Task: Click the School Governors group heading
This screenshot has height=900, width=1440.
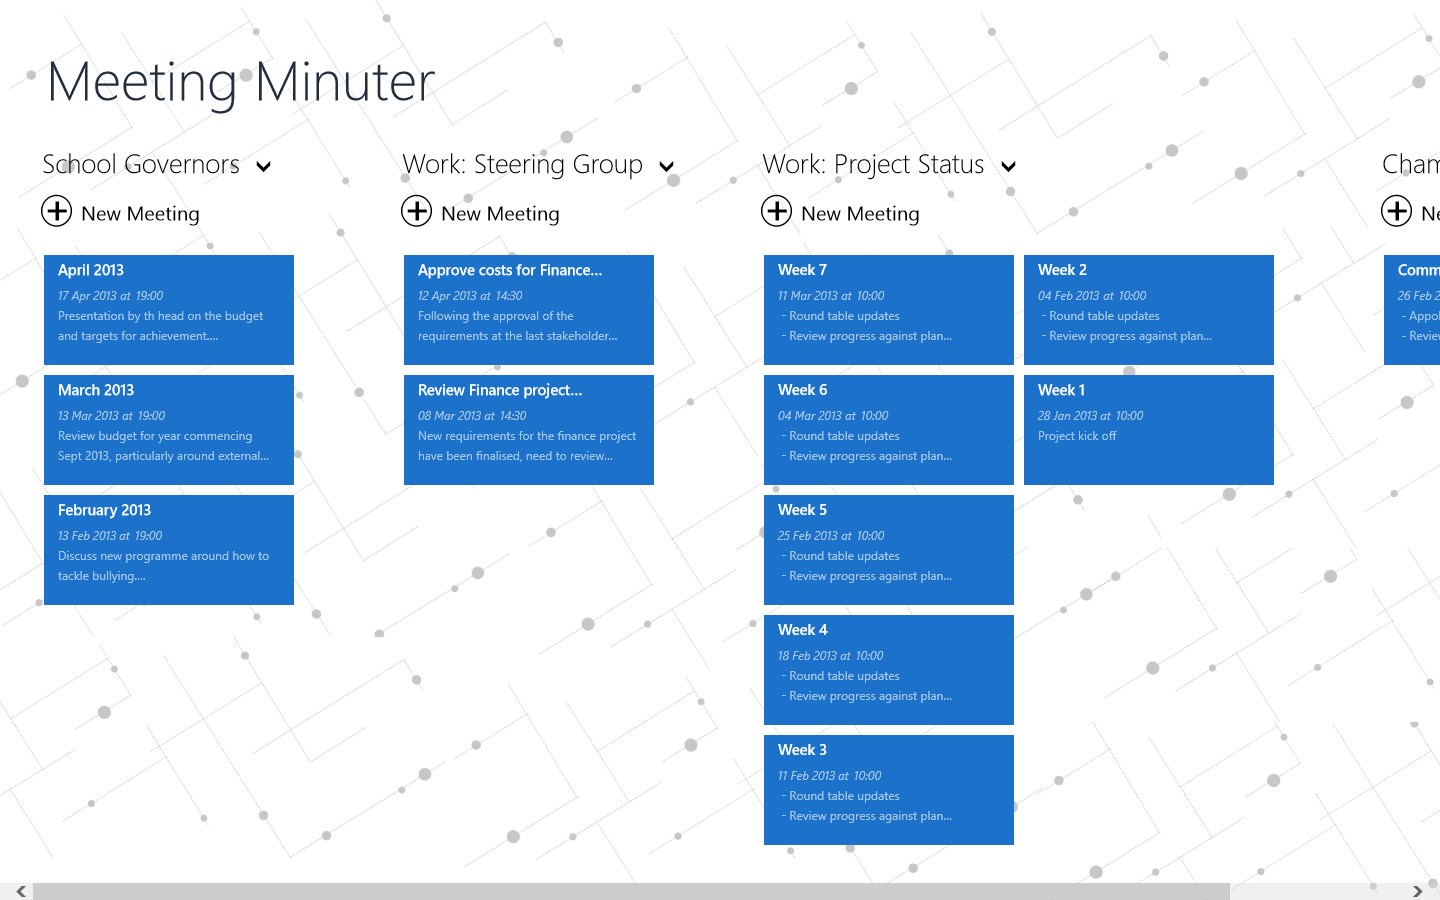Action: [x=141, y=165]
